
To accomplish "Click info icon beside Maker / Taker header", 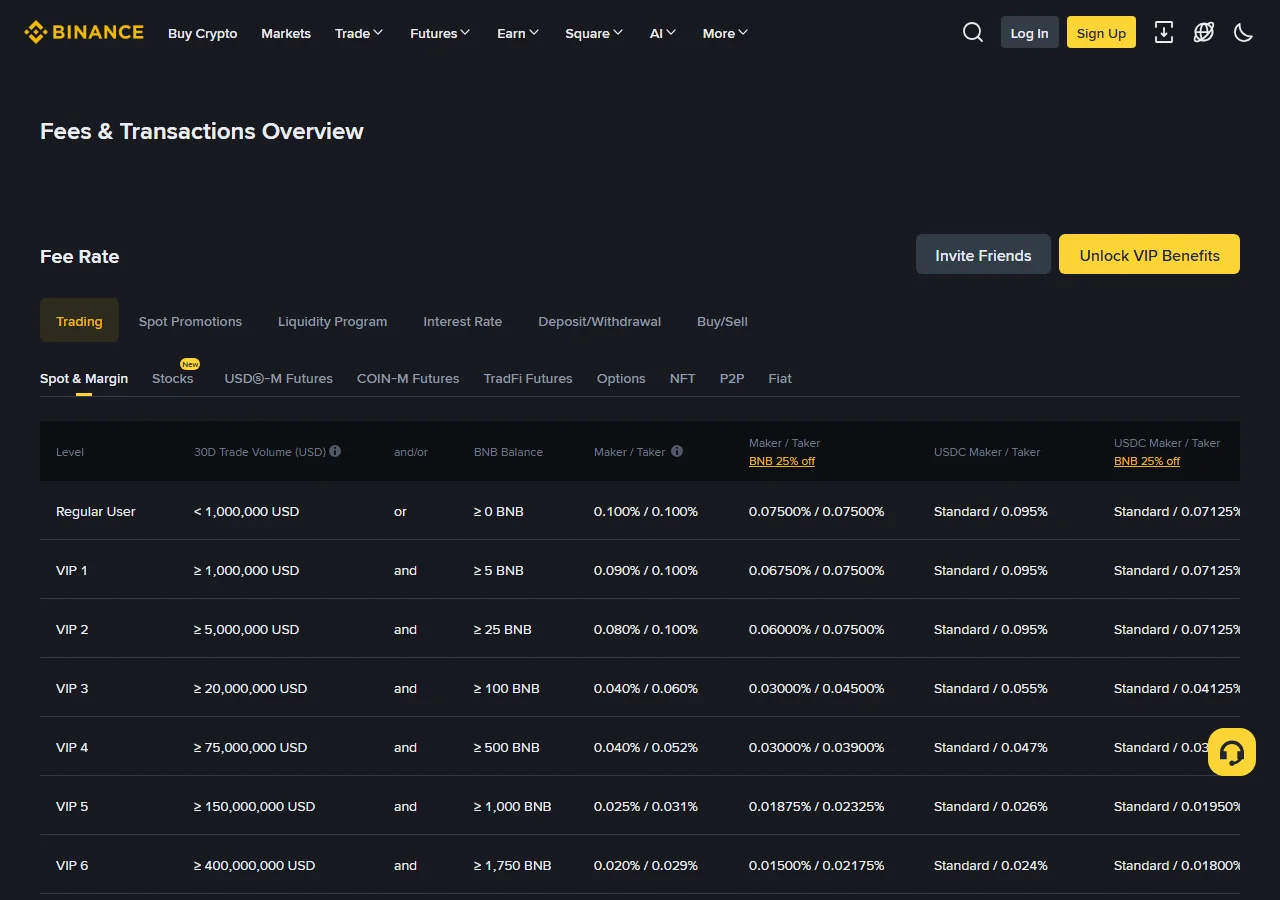I will 677,451.
